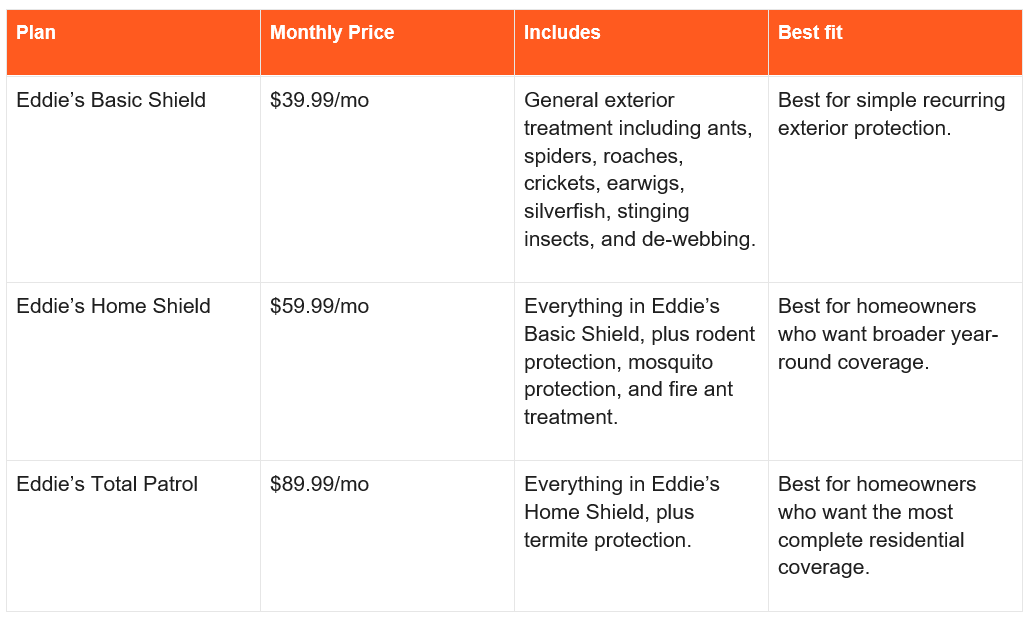Select the fire ant treatment text
The height and width of the screenshot is (633, 1033).
tap(628, 403)
